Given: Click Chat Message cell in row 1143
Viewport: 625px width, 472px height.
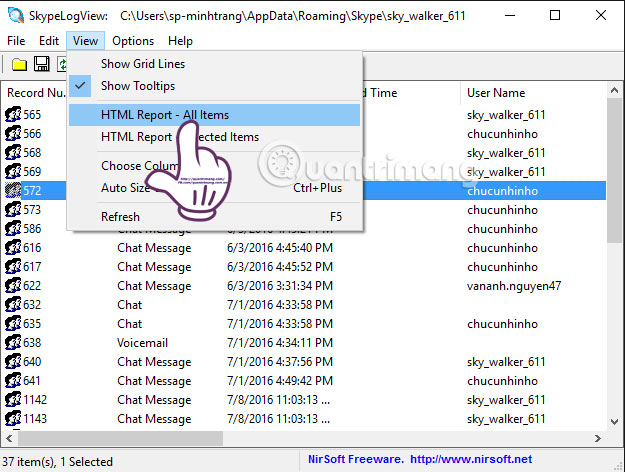Looking at the screenshot, I should click(154, 419).
